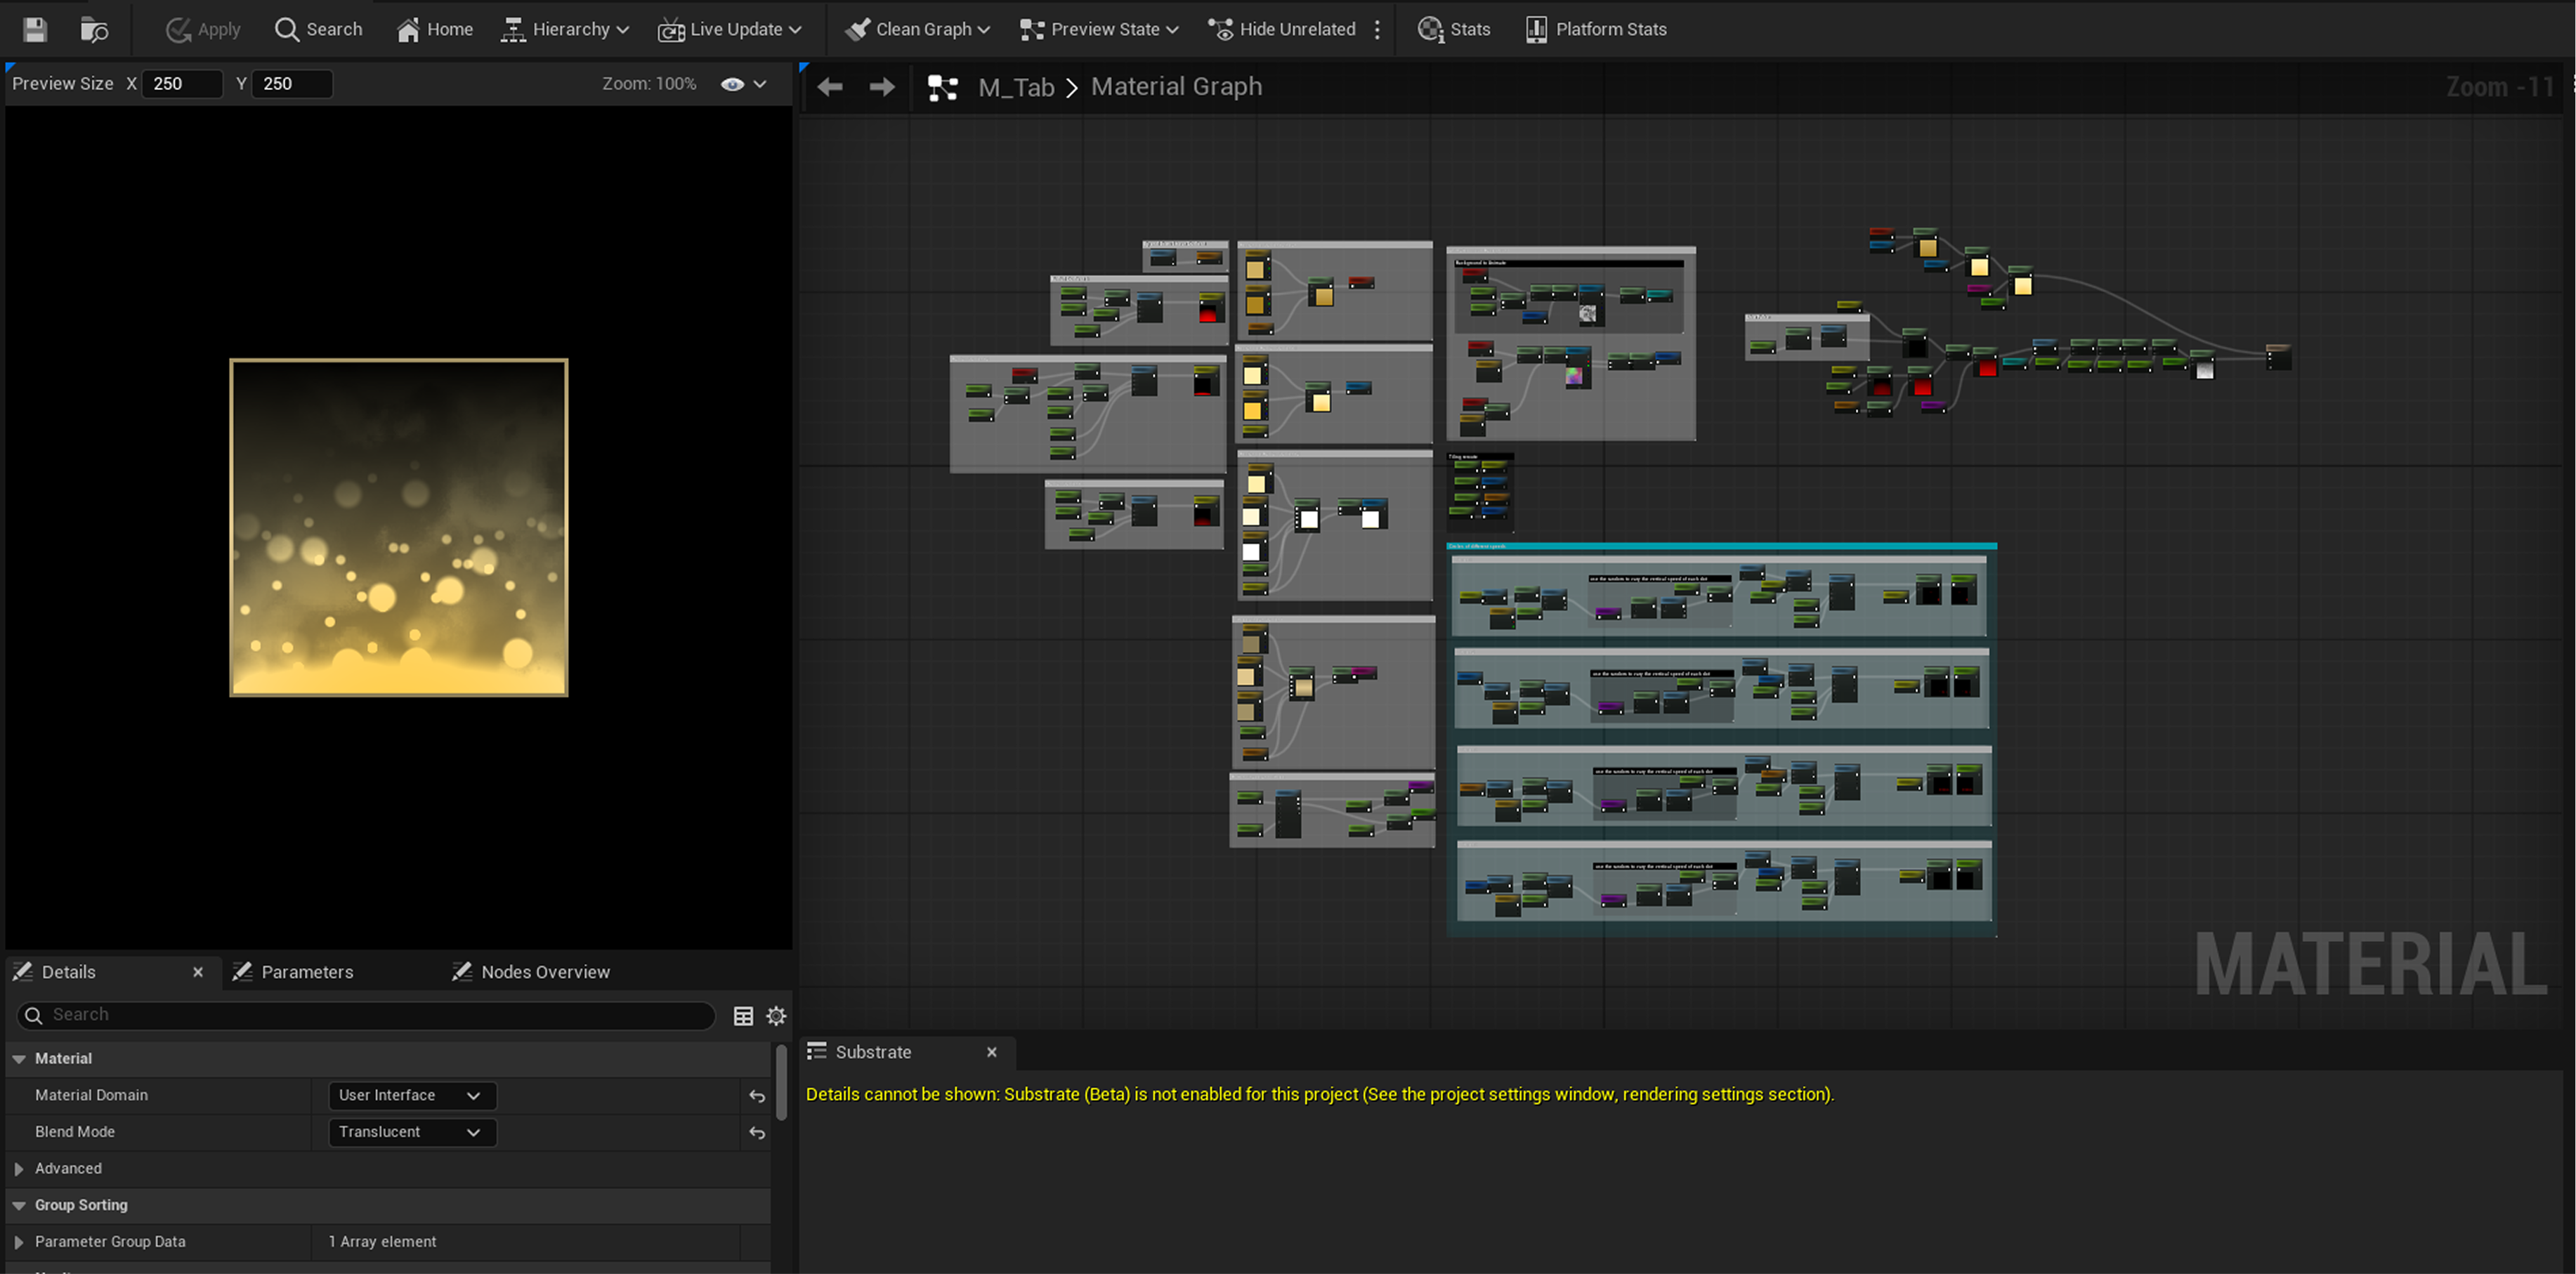This screenshot has height=1274, width=2576.
Task: Switch to the Nodes Overview tab
Action: [544, 972]
